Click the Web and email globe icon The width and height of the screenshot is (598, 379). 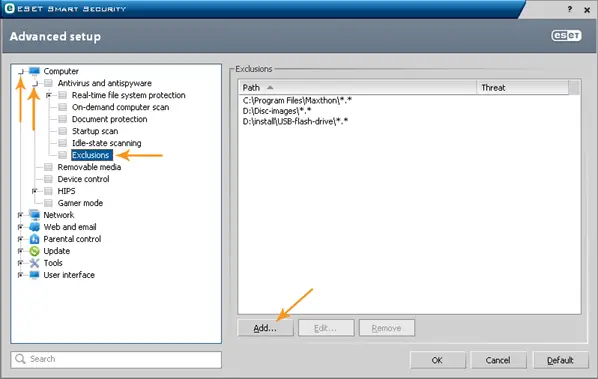[x=34, y=227]
